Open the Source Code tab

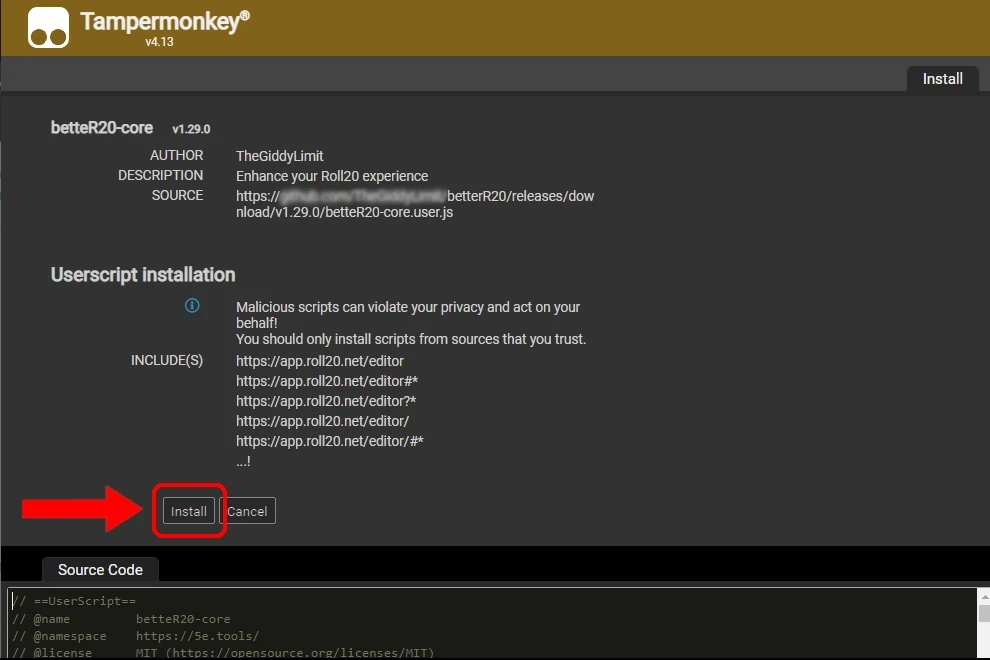tap(100, 570)
